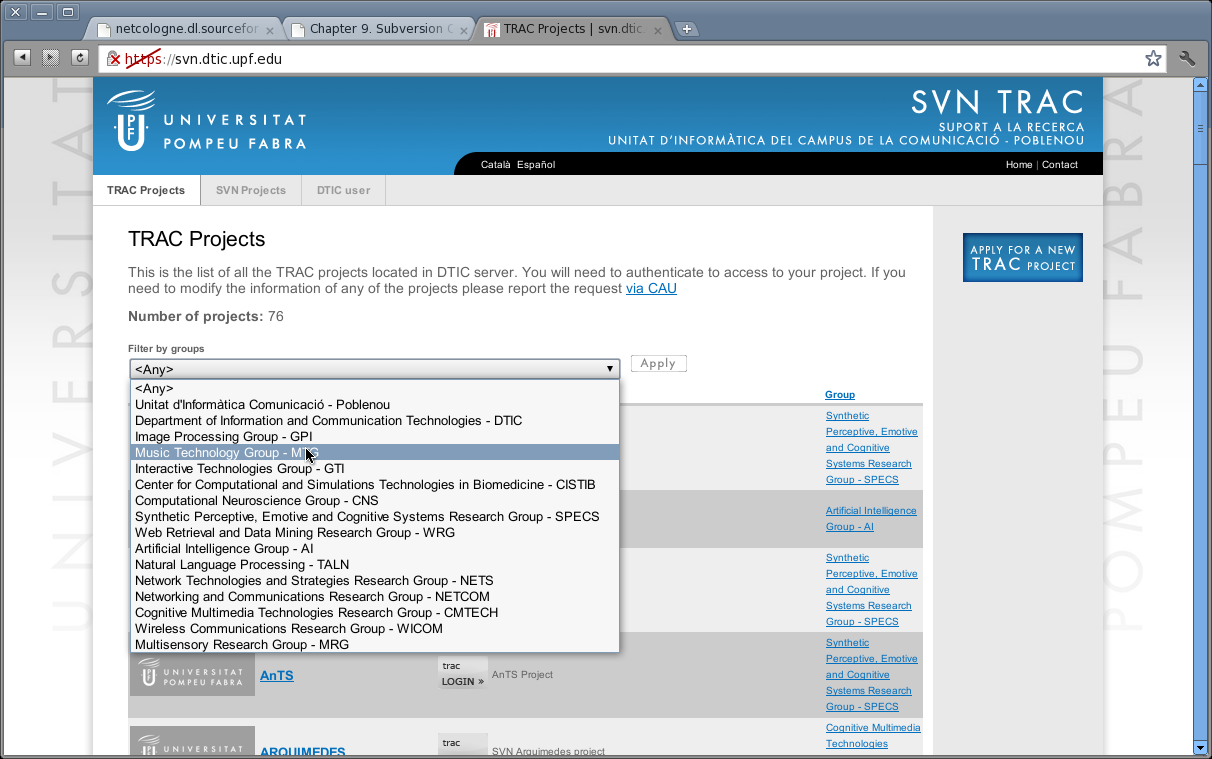Screen dimensions: 1212x759
Task: Open the AnTS project link
Action: [277, 676]
